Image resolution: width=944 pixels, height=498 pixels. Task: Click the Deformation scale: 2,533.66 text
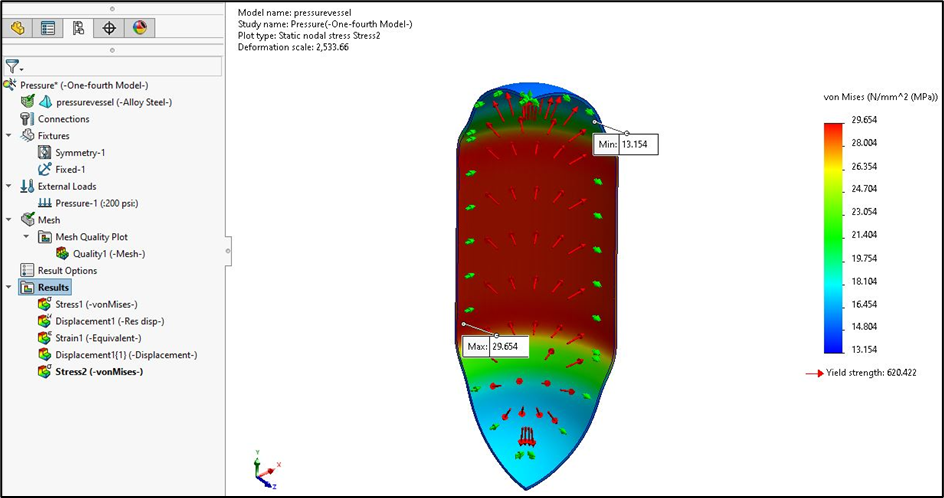pos(293,47)
